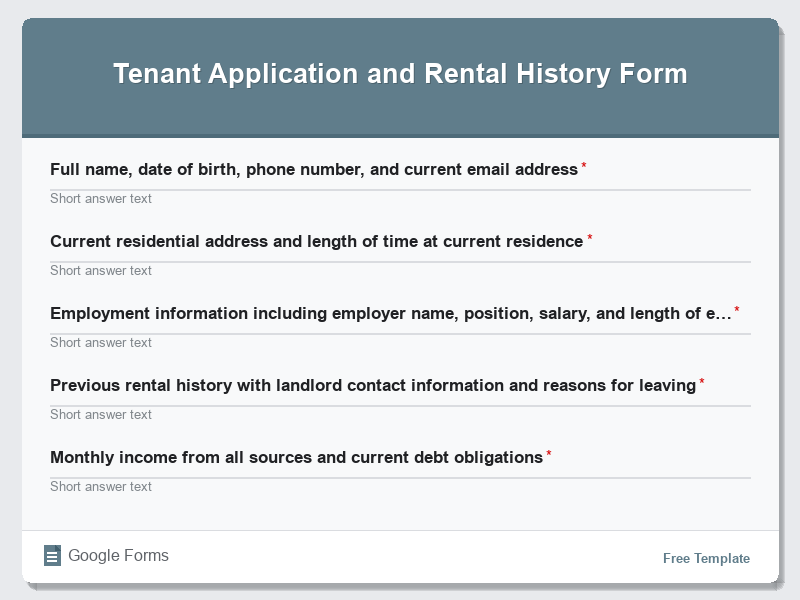Viewport: 800px width, 600px height.
Task: Open the Free Template link
Action: [x=705, y=558]
